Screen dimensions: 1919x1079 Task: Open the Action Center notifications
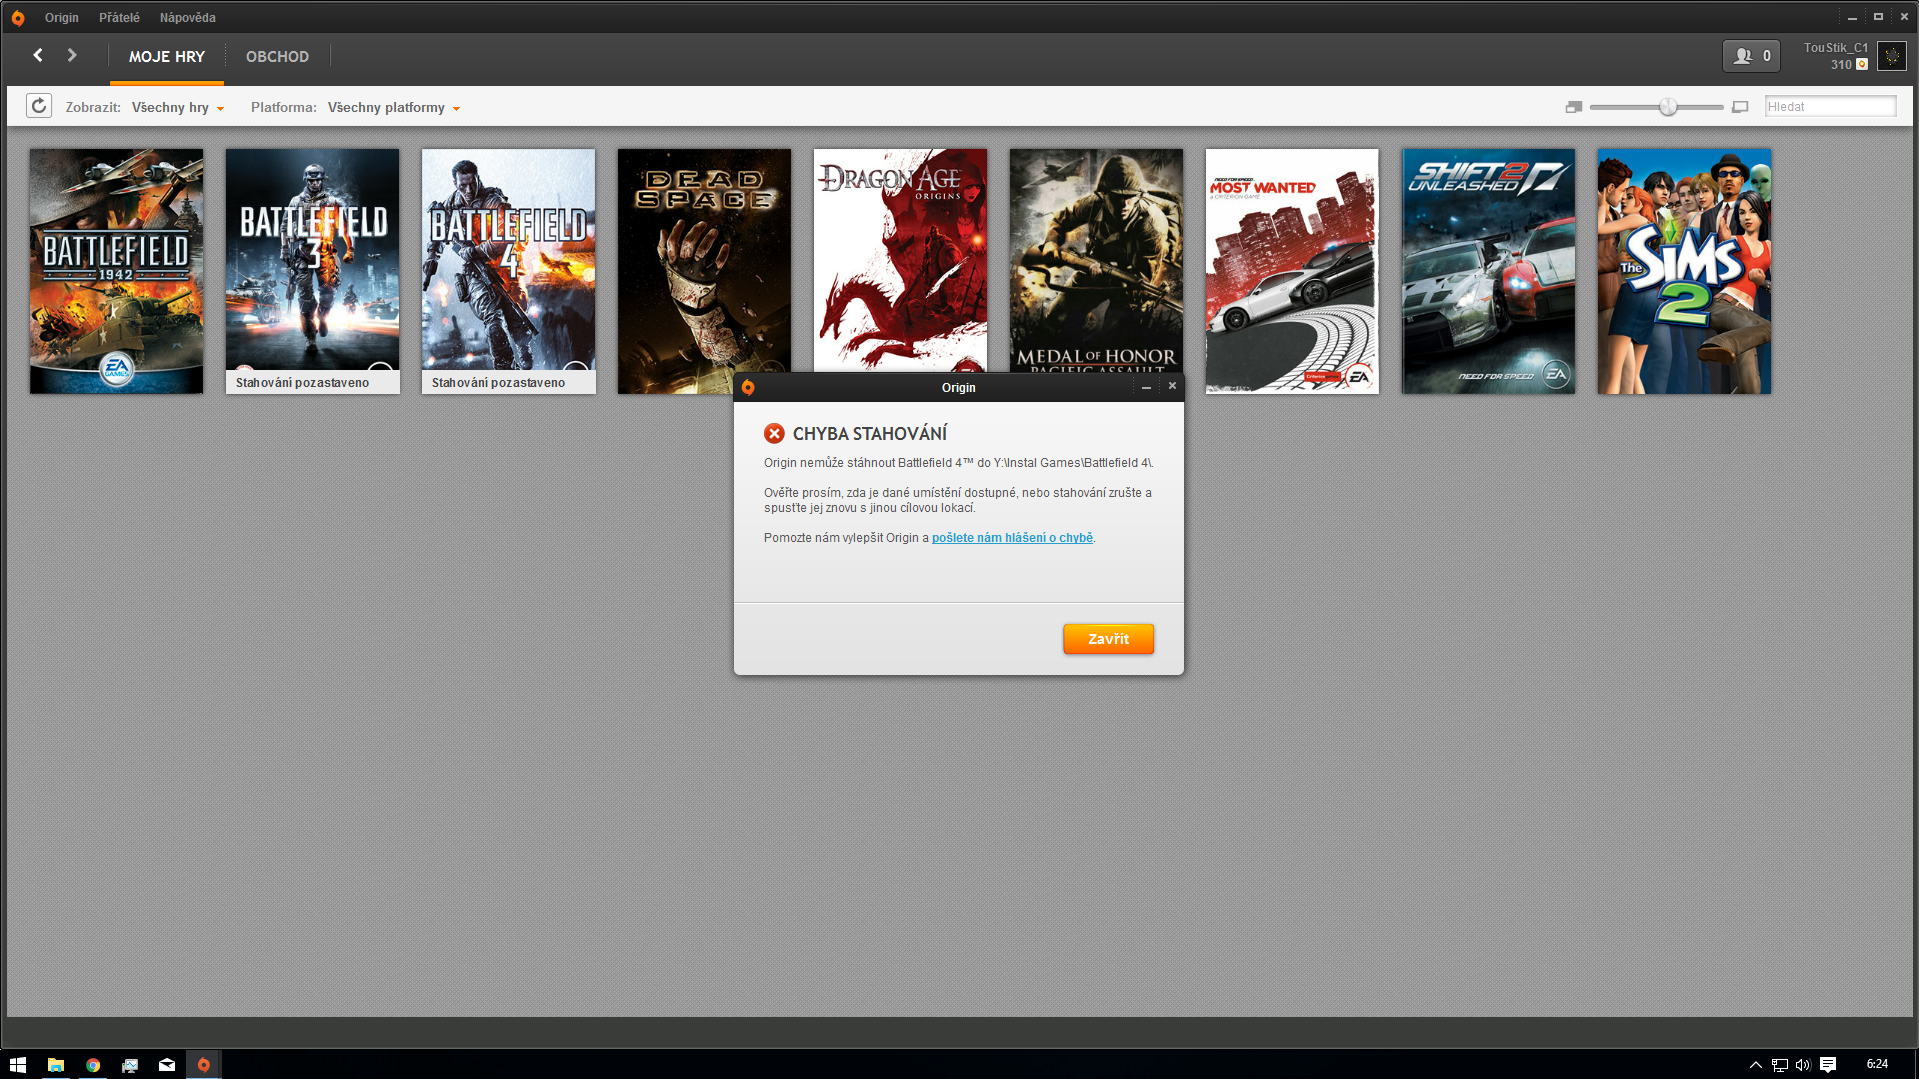[x=1828, y=1065]
